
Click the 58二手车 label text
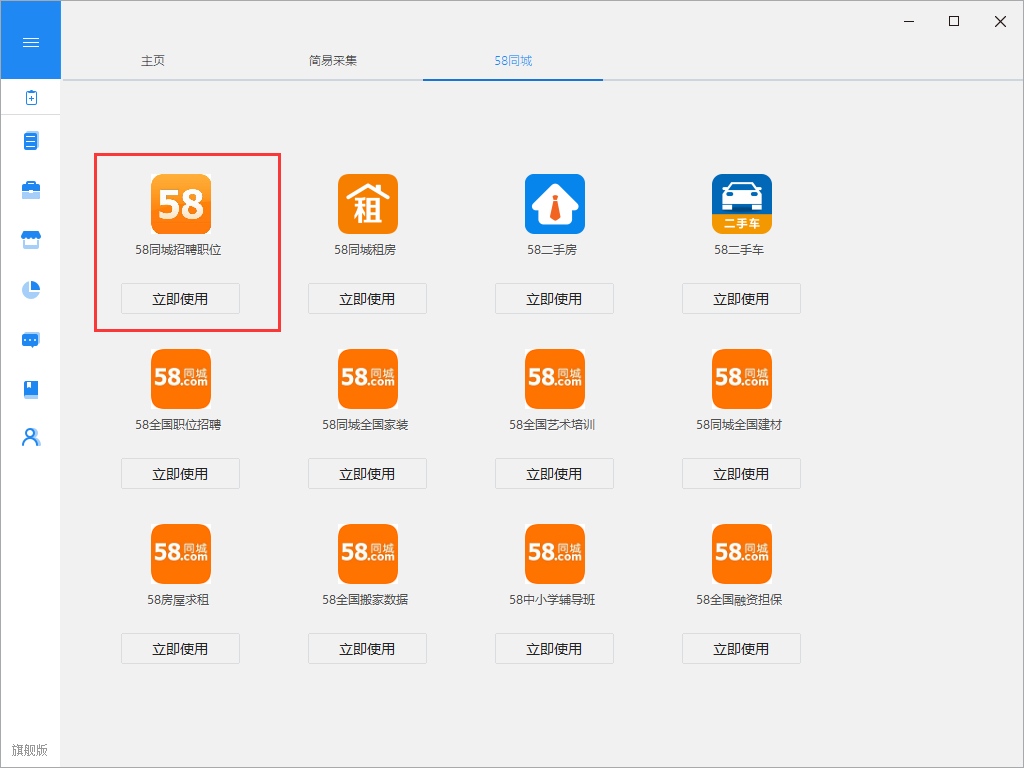click(739, 249)
